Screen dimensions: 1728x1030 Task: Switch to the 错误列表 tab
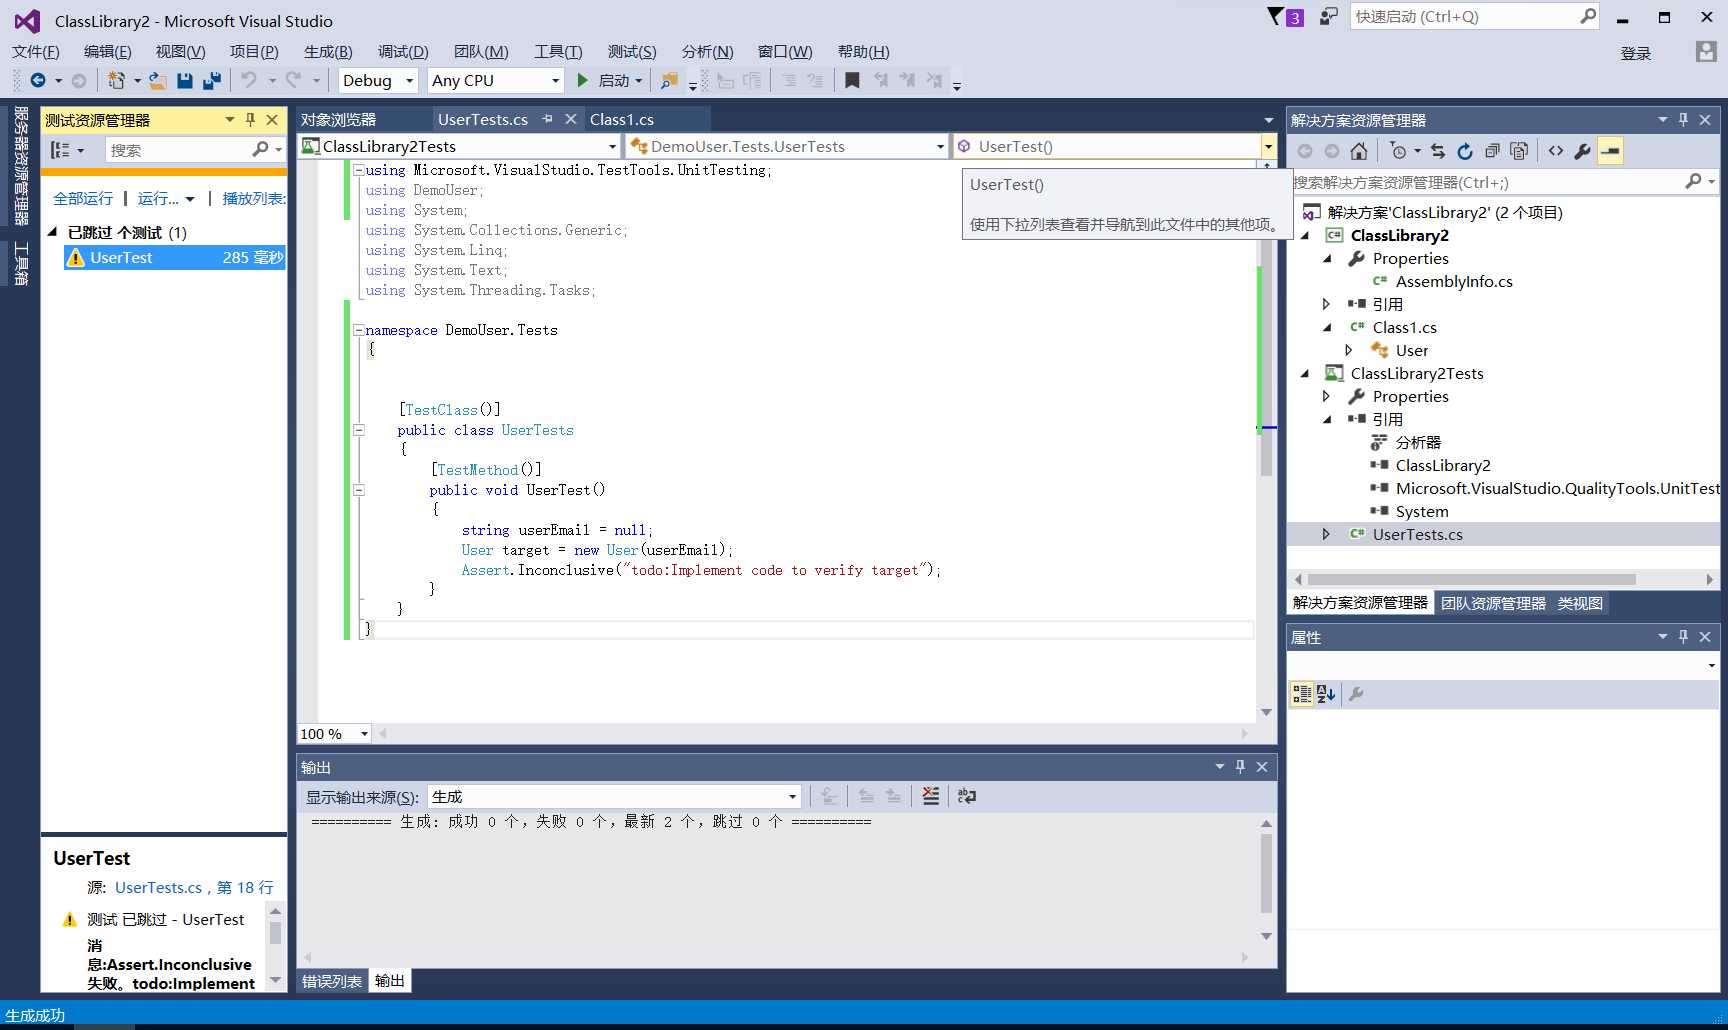tap(332, 982)
